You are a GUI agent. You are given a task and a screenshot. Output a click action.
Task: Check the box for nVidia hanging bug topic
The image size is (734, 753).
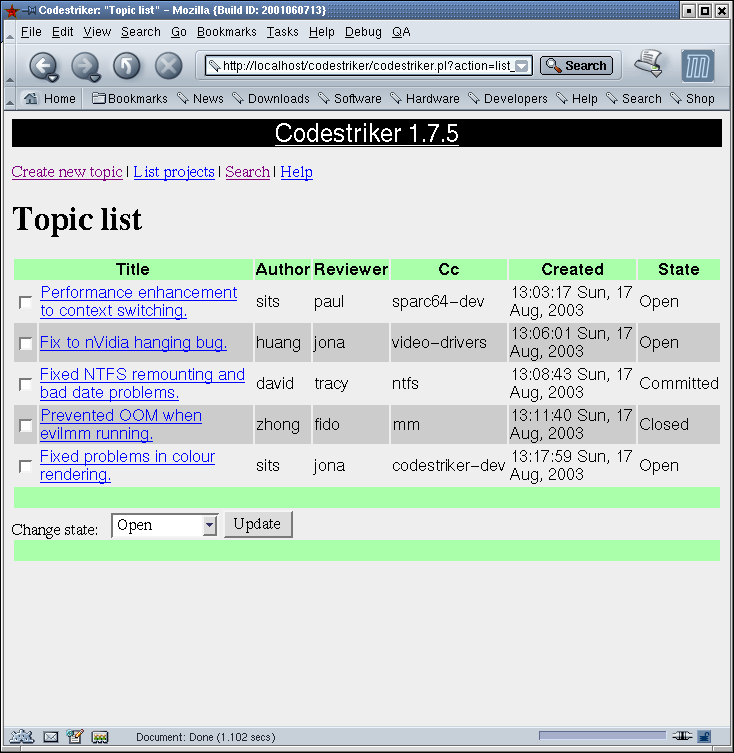point(25,343)
